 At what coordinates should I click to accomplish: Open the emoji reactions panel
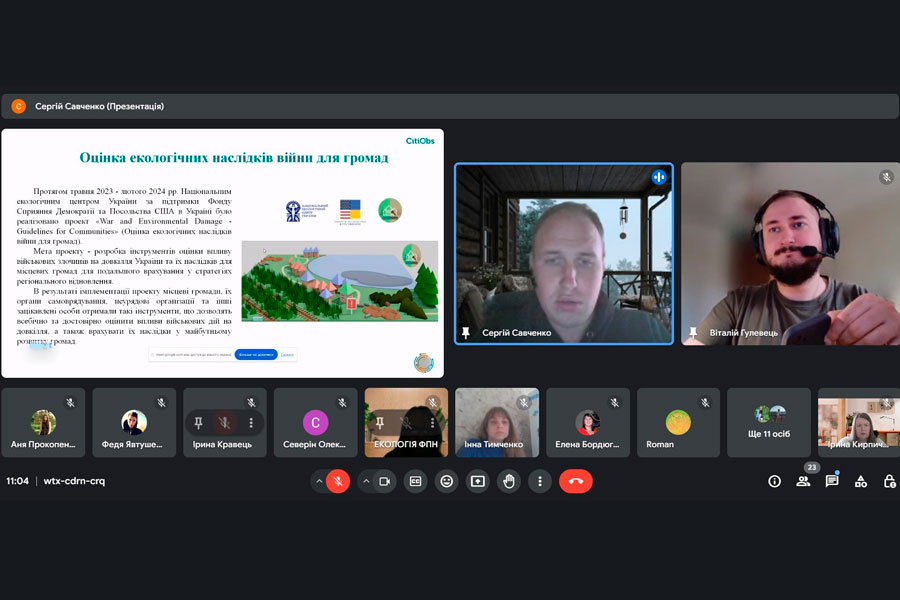447,481
